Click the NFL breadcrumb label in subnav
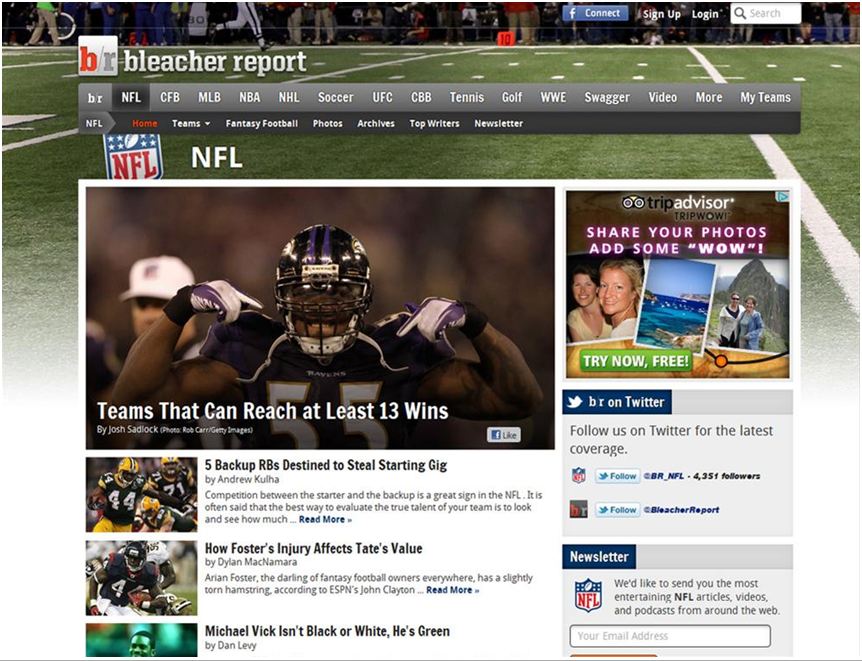Screen dimensions: 862x661 (x=94, y=124)
